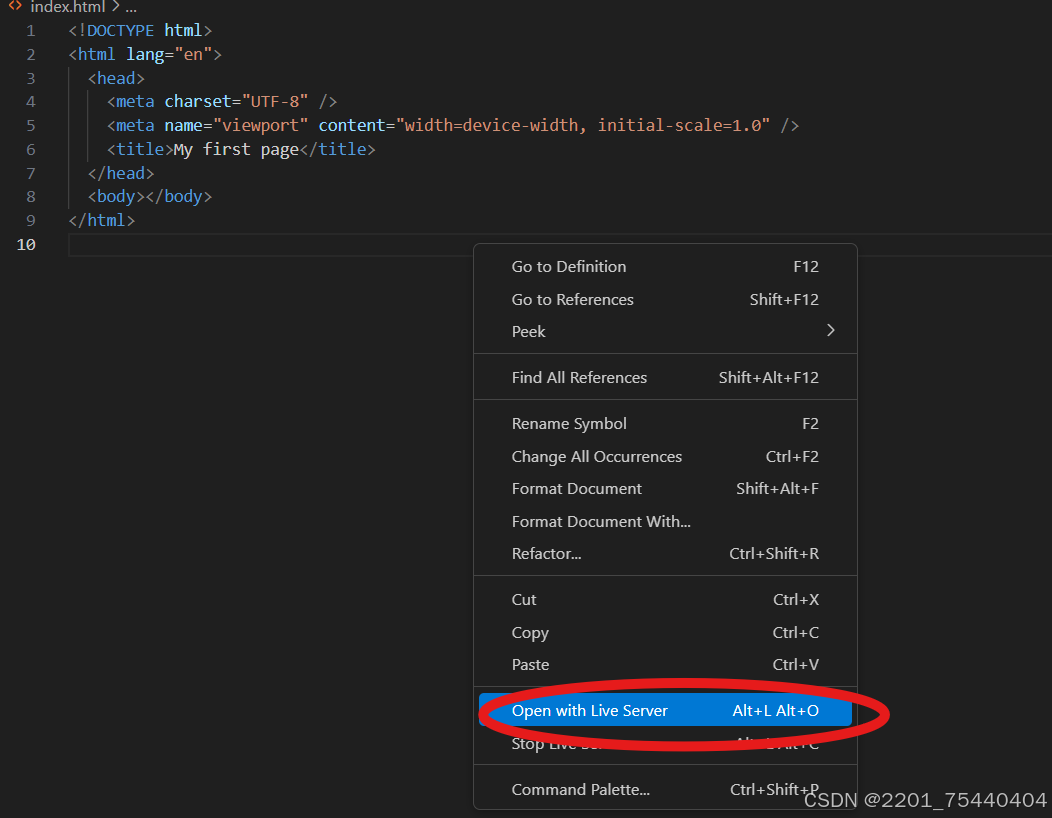Click Find All References
The height and width of the screenshot is (818, 1052).
click(665, 378)
